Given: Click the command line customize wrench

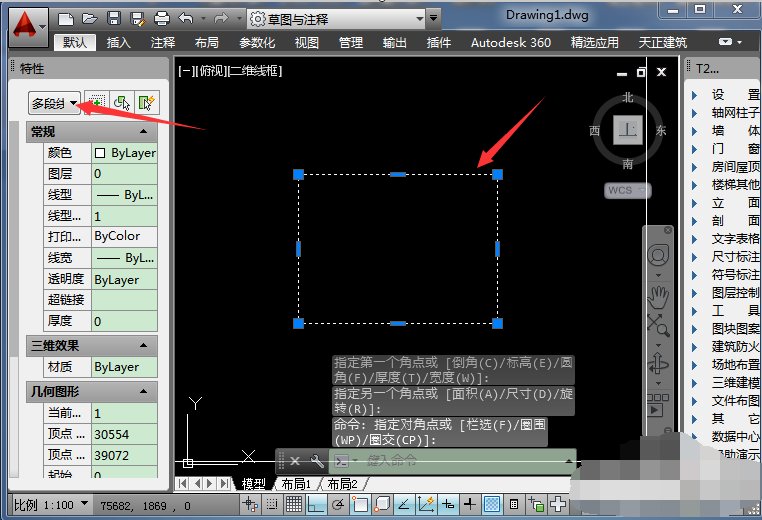Looking at the screenshot, I should coord(317,460).
